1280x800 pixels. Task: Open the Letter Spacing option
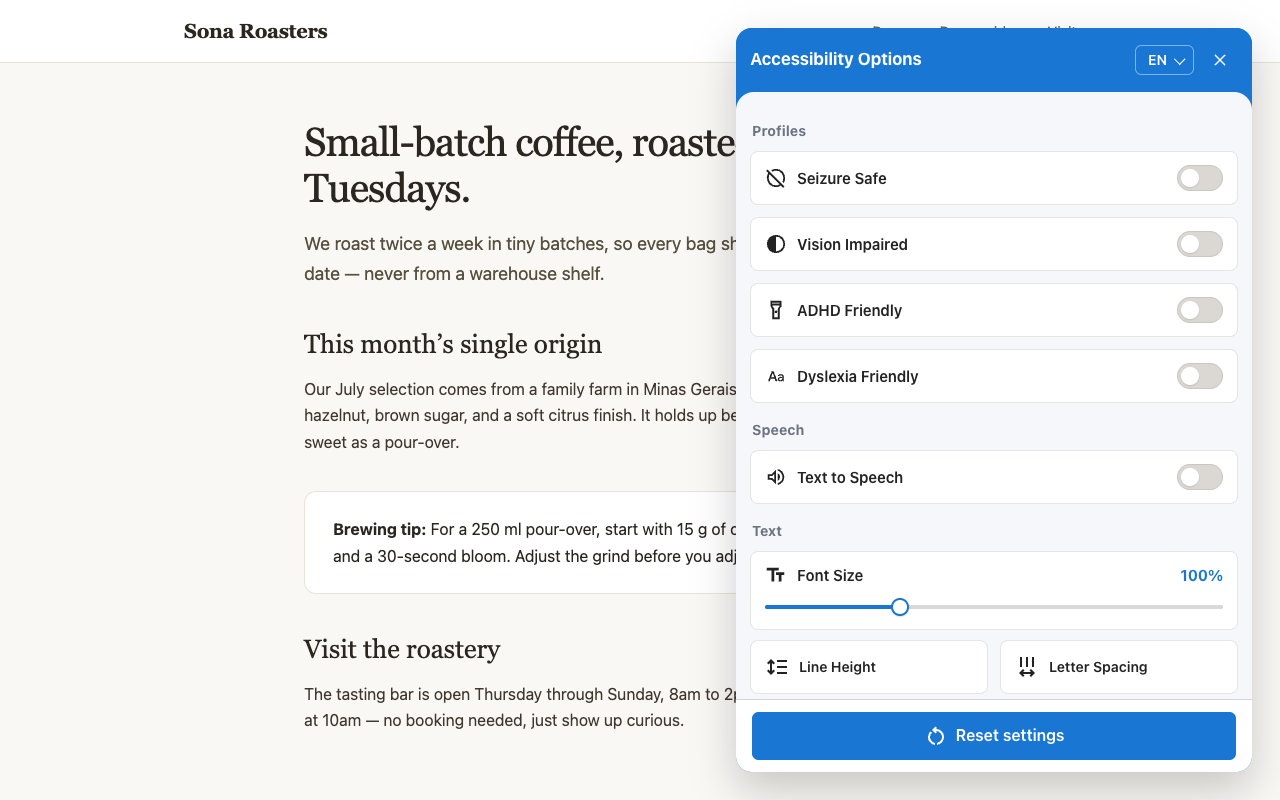click(x=1119, y=667)
